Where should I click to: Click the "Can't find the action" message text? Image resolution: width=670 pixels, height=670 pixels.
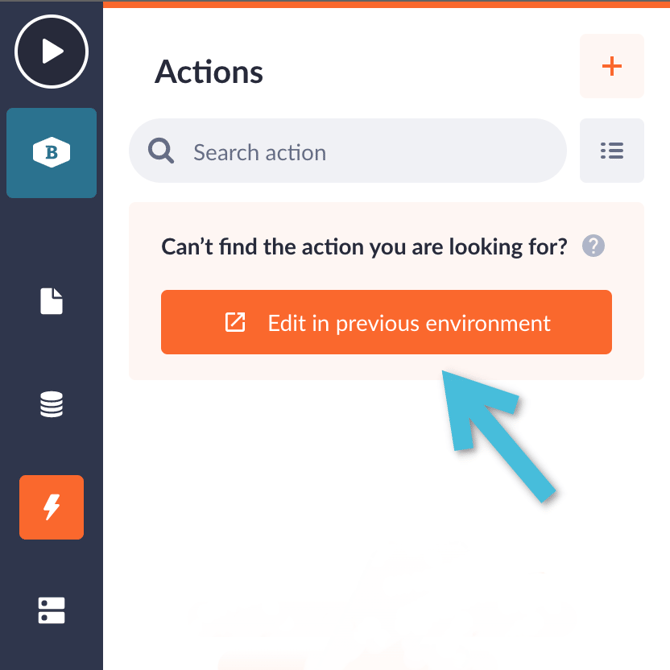click(x=364, y=246)
